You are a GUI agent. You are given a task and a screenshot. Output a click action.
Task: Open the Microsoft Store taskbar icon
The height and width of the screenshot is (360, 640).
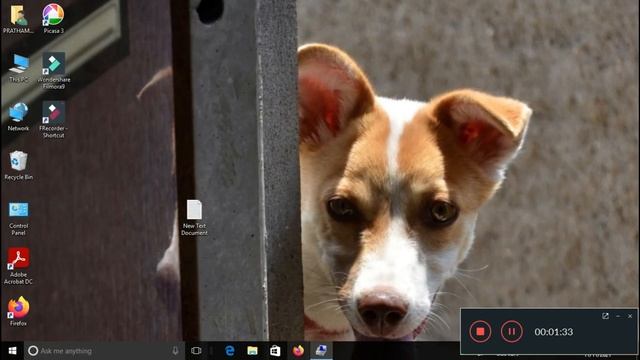276,351
